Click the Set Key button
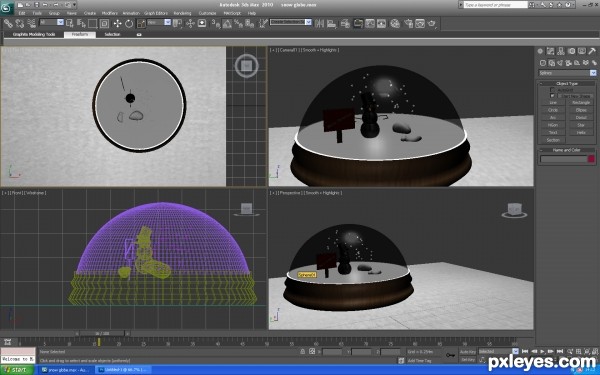The image size is (600, 375). pos(467,360)
